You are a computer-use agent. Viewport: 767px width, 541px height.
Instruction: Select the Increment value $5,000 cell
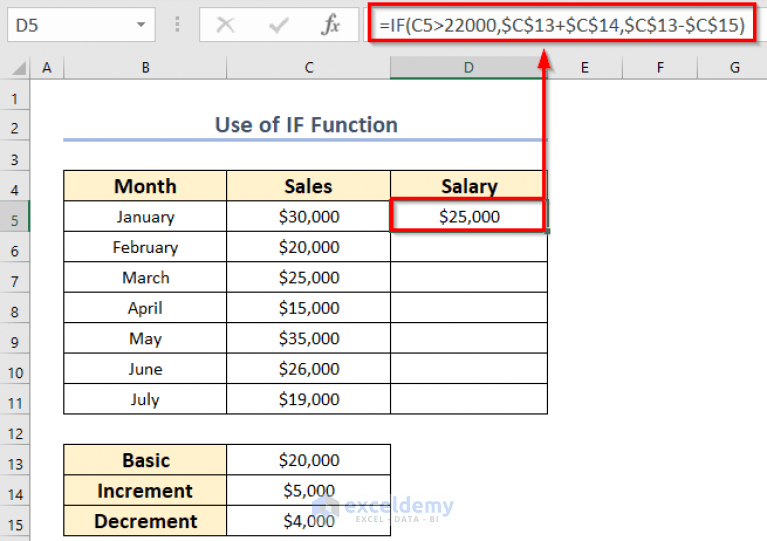point(309,491)
